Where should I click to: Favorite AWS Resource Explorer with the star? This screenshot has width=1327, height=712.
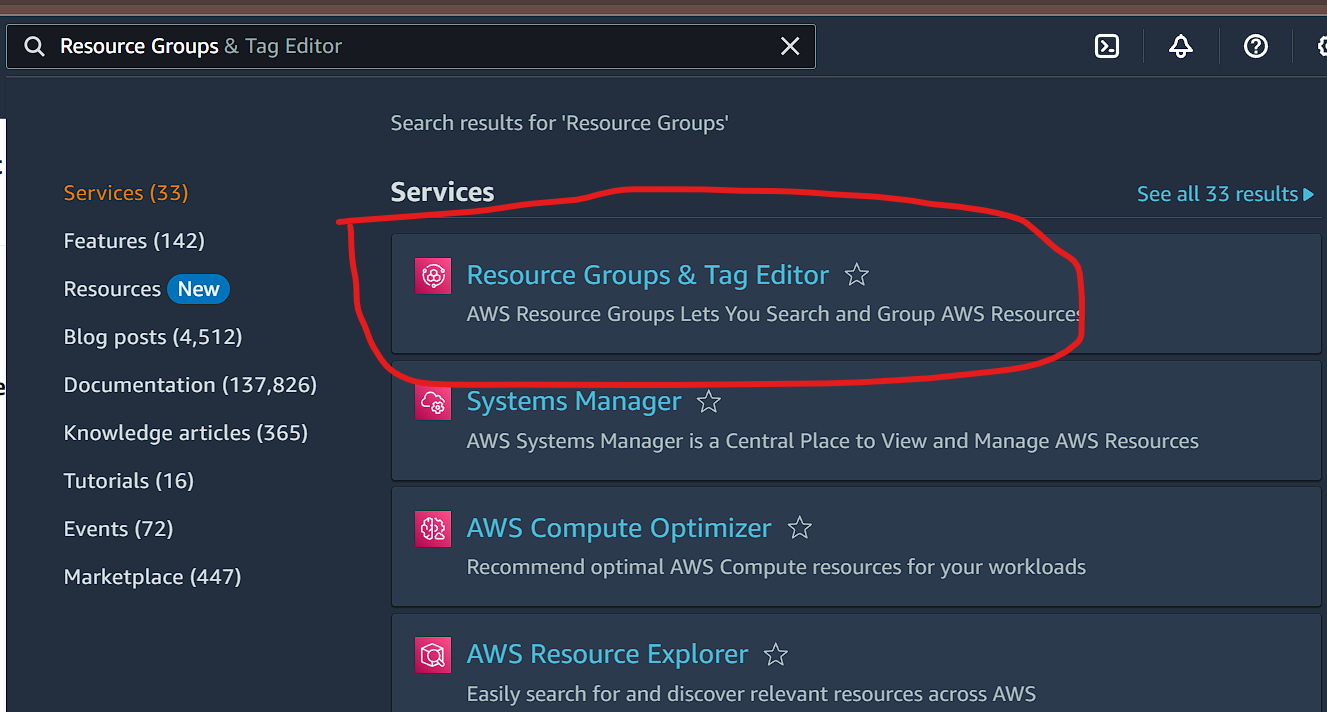click(x=776, y=655)
